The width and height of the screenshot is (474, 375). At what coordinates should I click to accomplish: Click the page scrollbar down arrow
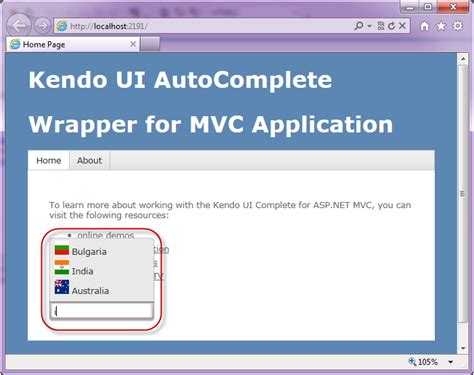(463, 348)
